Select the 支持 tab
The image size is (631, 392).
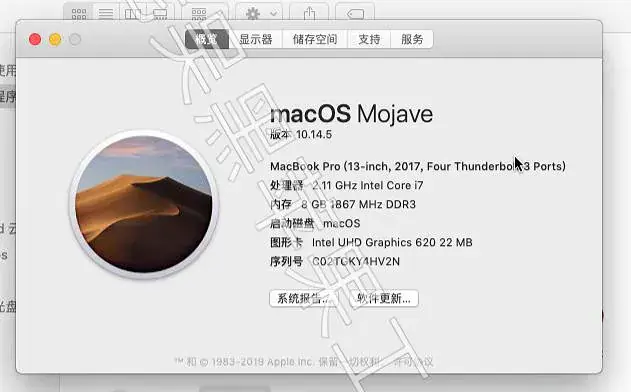pyautogui.click(x=369, y=39)
